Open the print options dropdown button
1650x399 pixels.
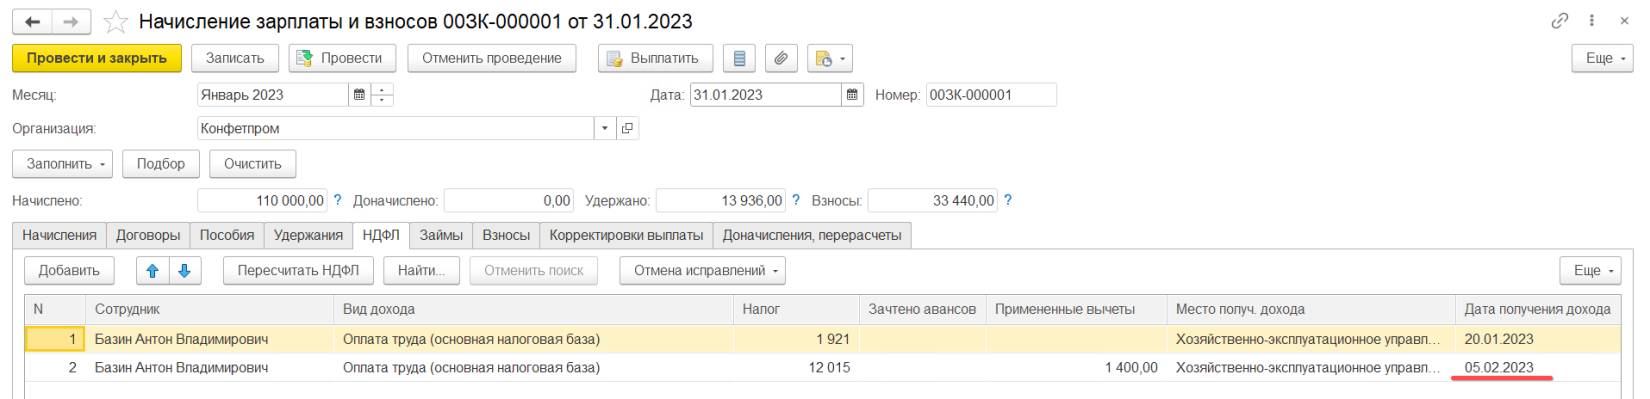pos(830,58)
